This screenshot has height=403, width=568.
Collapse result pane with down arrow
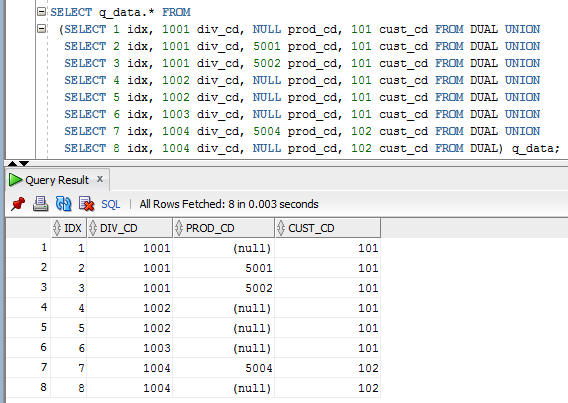tap(24, 163)
